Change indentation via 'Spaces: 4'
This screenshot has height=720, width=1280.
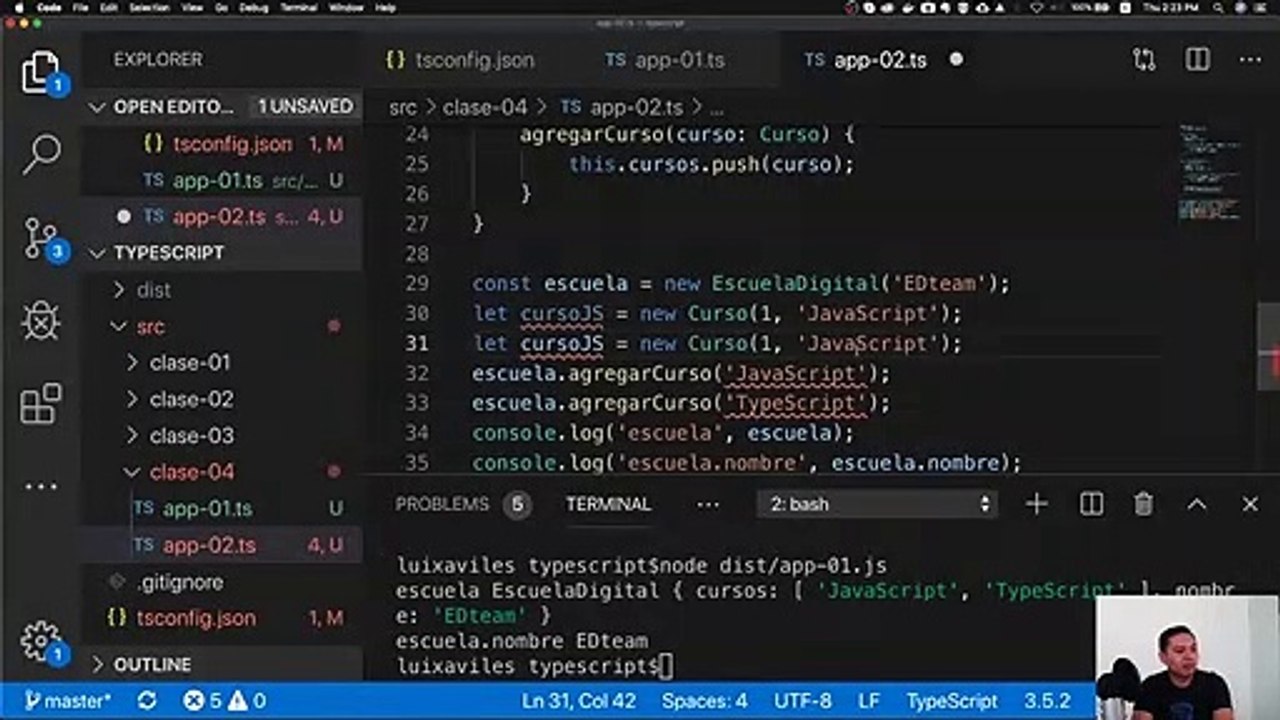coord(705,701)
